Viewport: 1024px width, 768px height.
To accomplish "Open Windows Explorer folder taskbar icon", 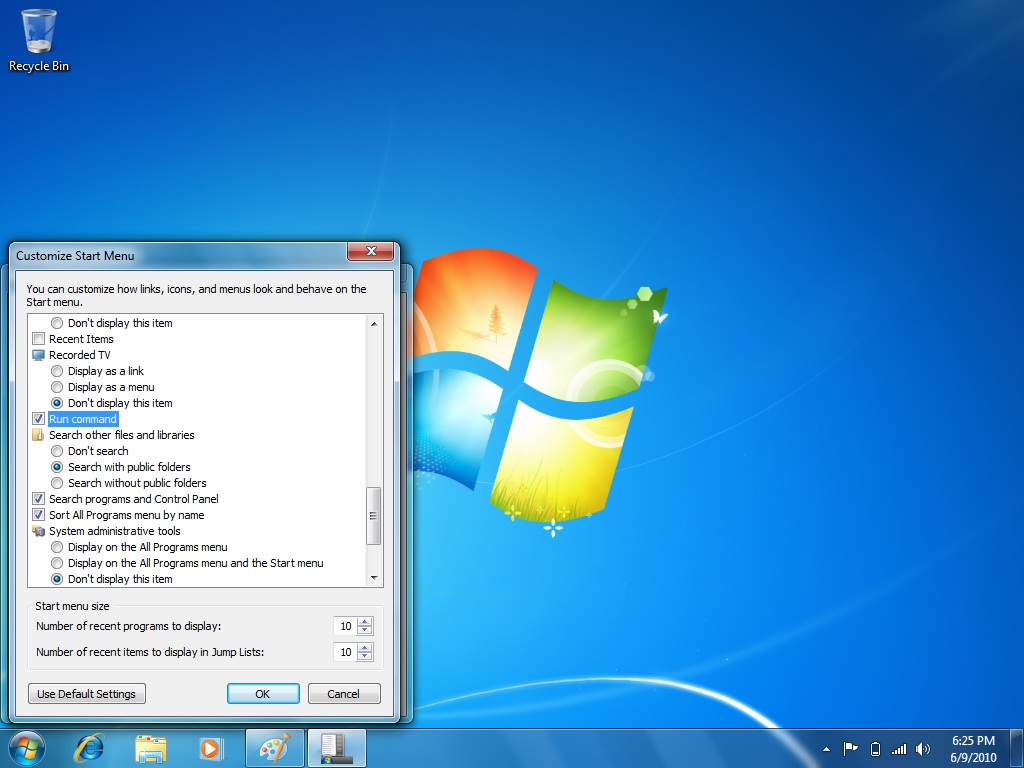I will 150,748.
